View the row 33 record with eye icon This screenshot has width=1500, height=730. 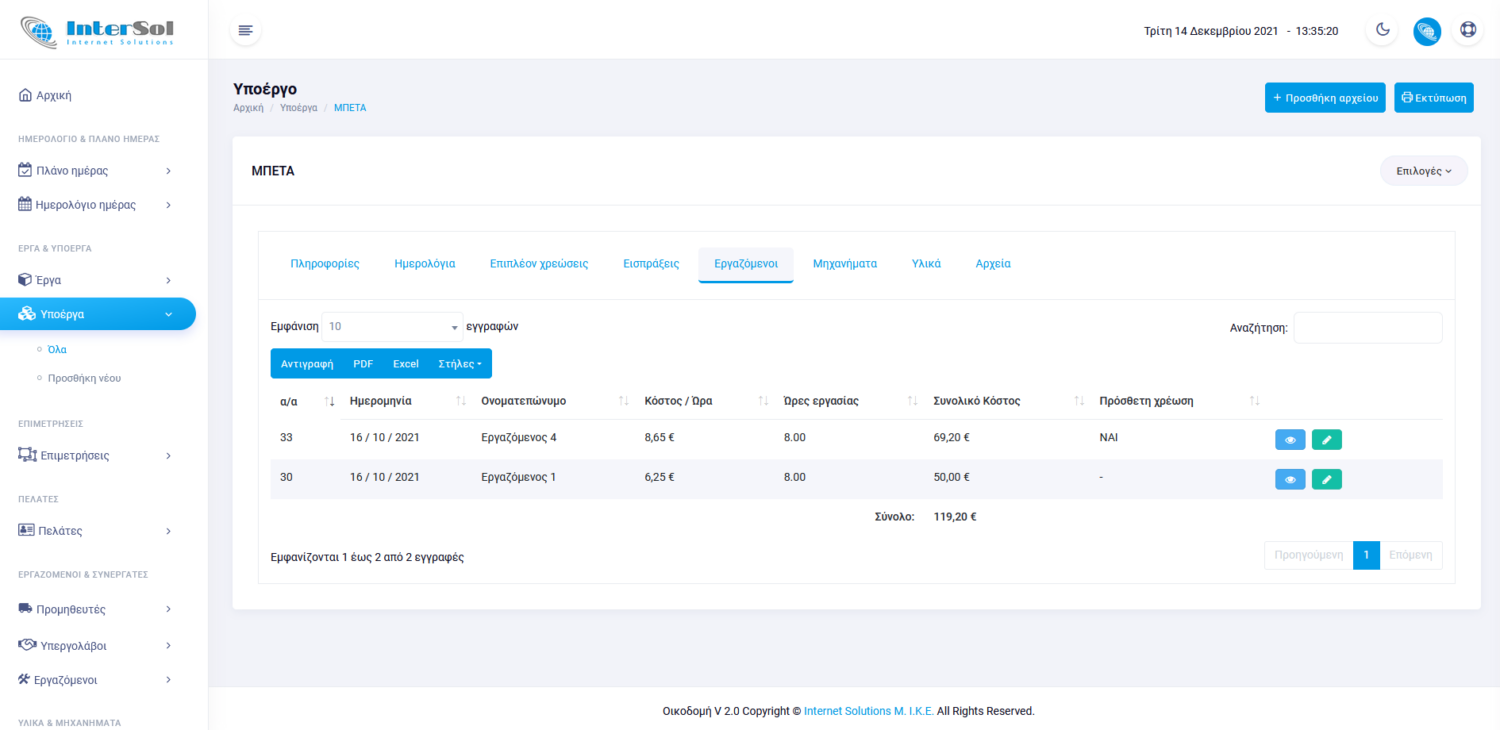[1290, 439]
